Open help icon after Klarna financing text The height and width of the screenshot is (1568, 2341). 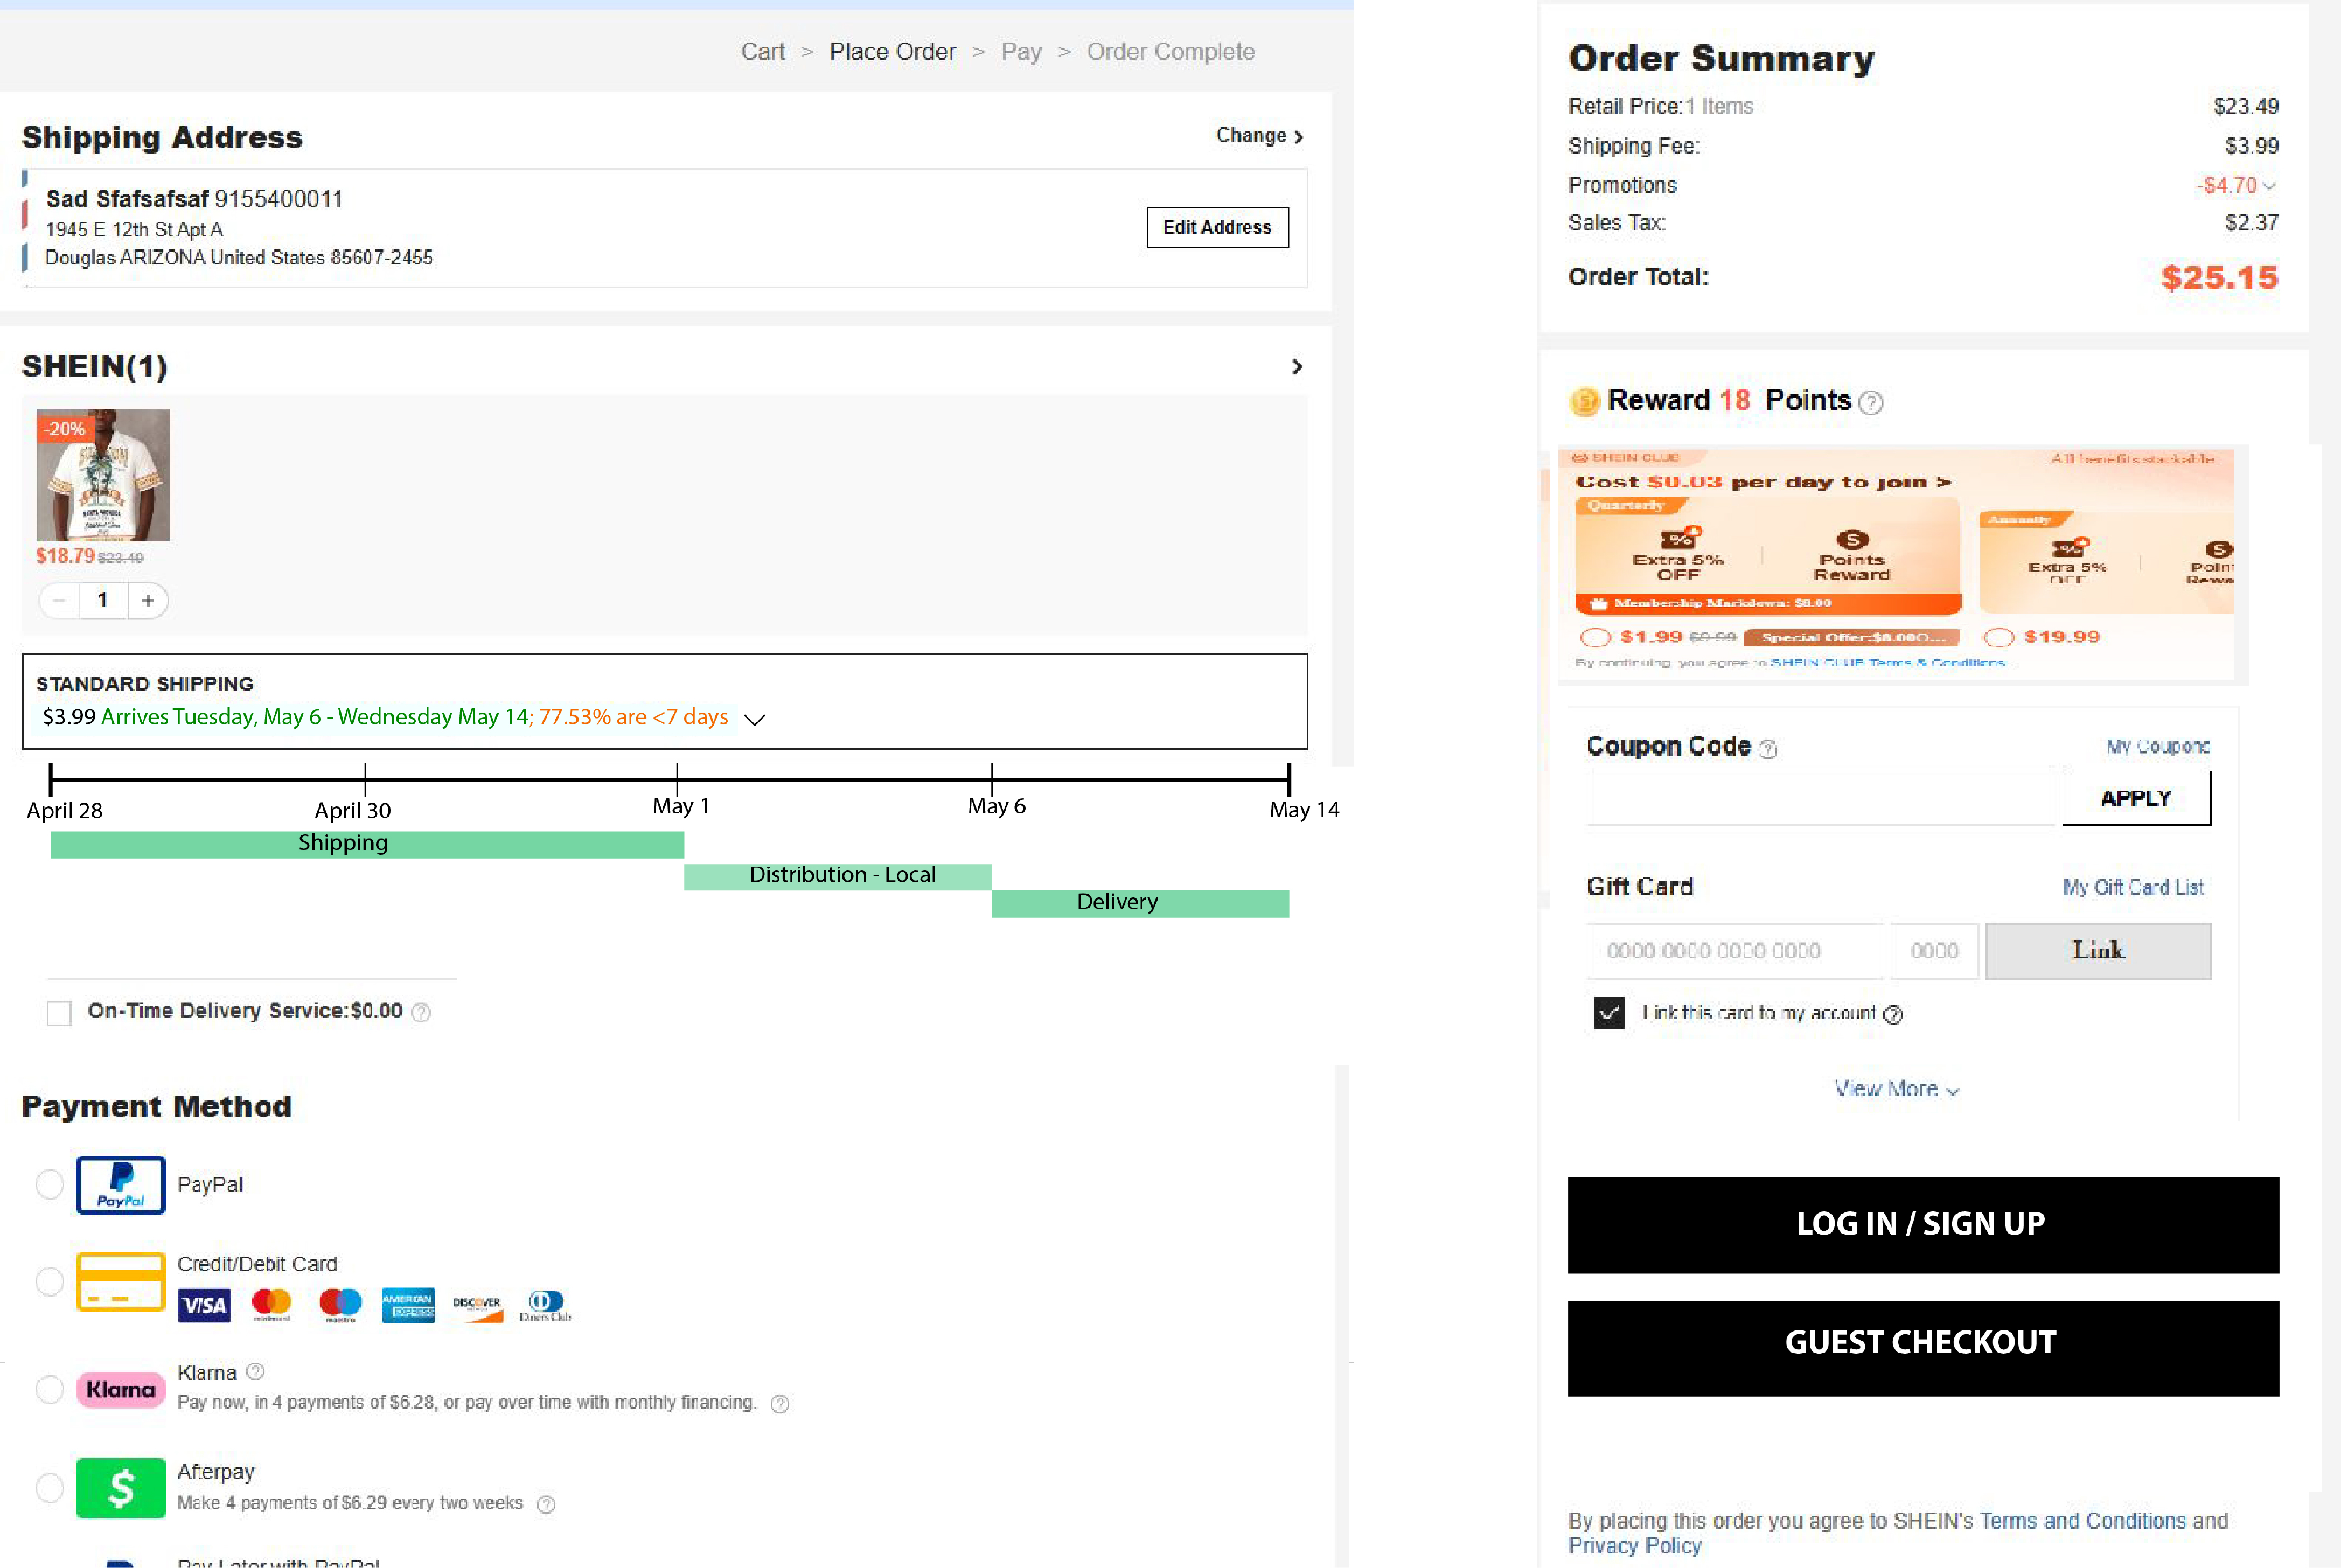point(780,1403)
